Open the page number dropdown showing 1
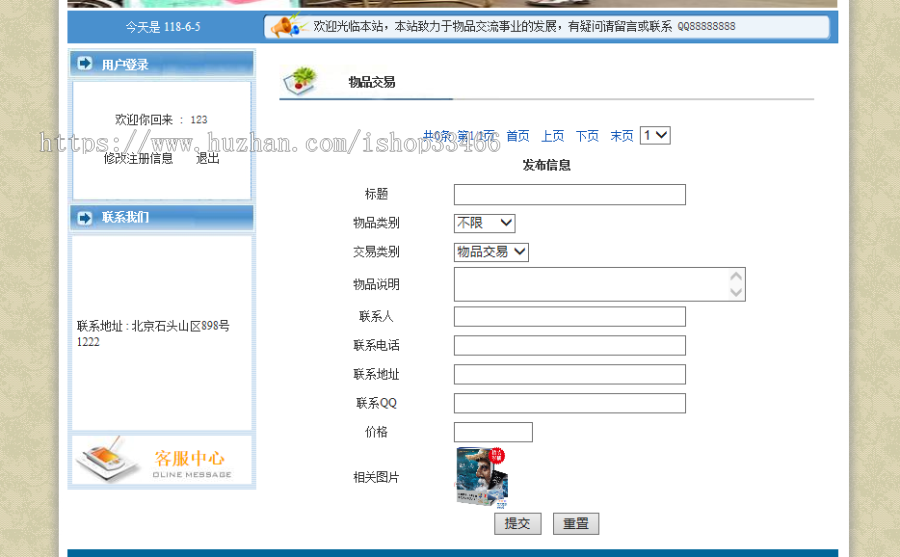 click(655, 136)
